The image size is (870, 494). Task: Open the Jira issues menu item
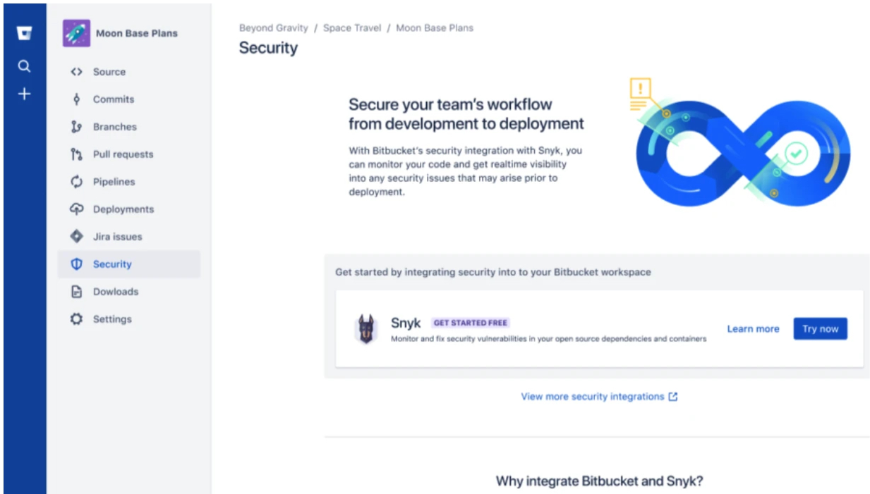(x=117, y=237)
